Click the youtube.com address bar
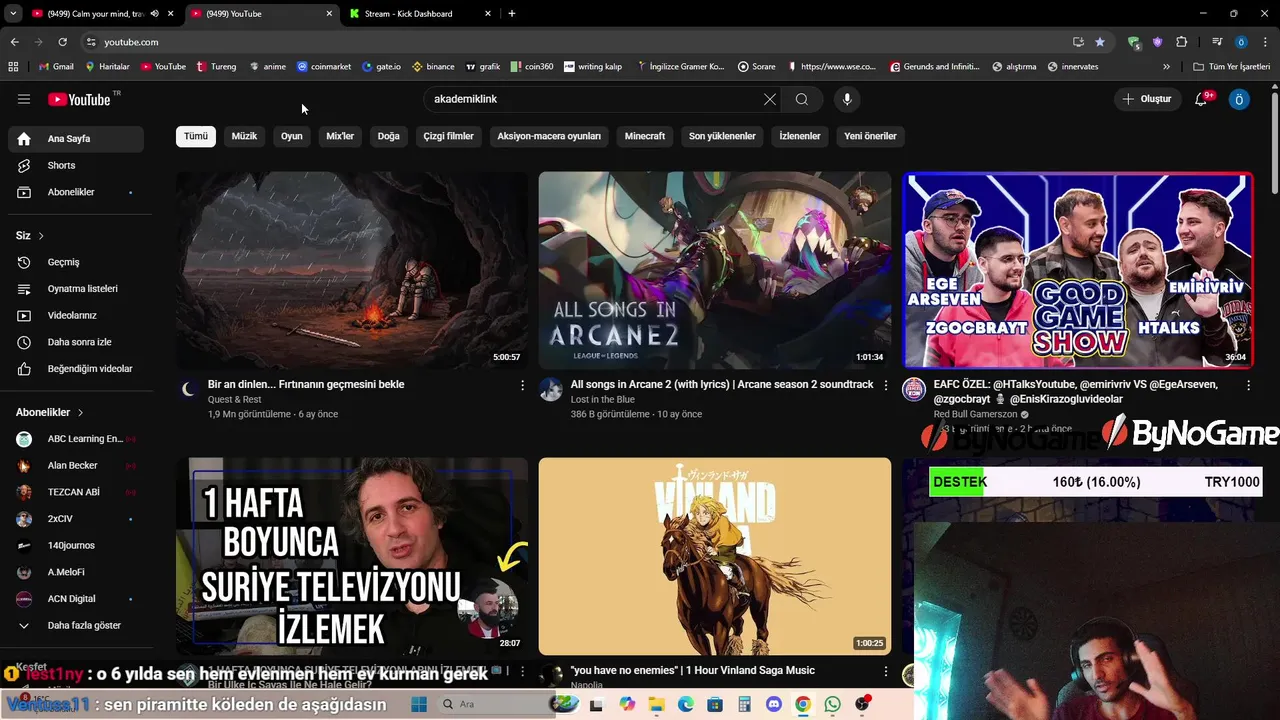Screen dimensions: 1280x720 coord(575,42)
